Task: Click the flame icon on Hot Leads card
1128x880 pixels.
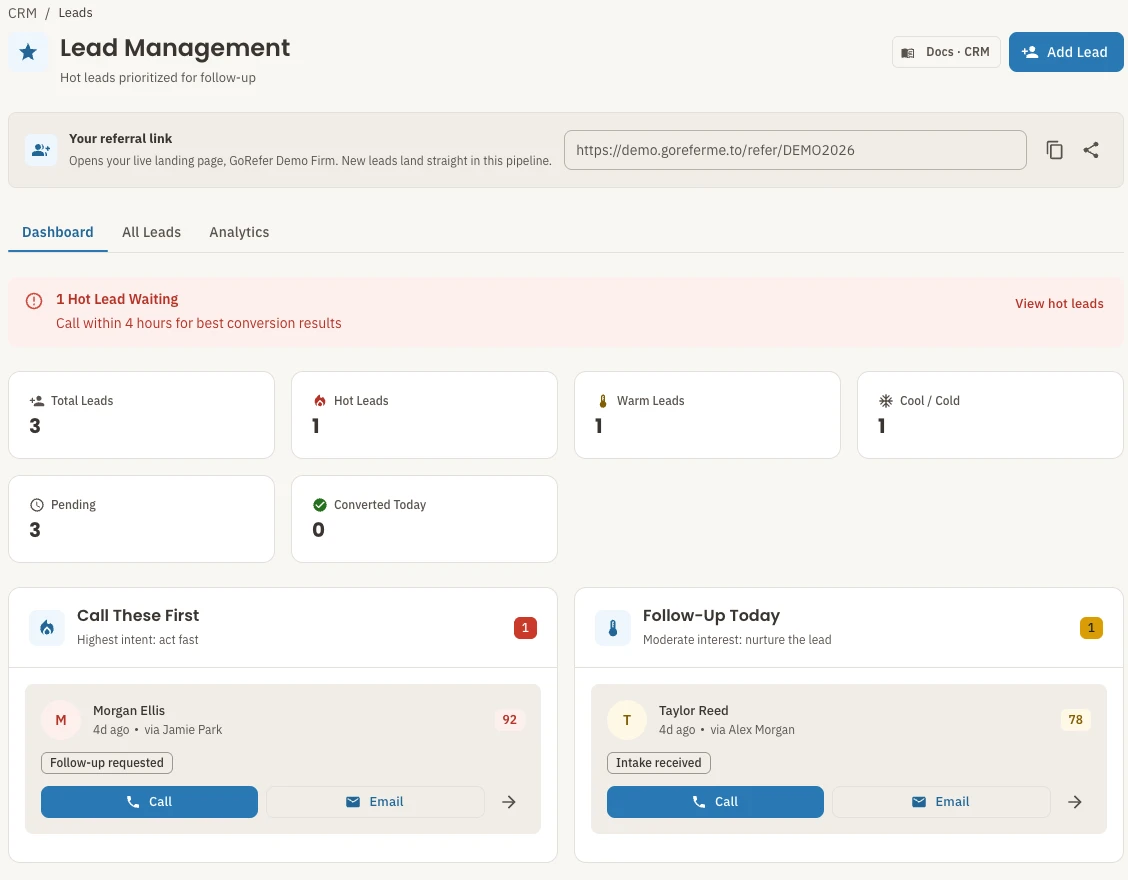Action: (x=319, y=401)
